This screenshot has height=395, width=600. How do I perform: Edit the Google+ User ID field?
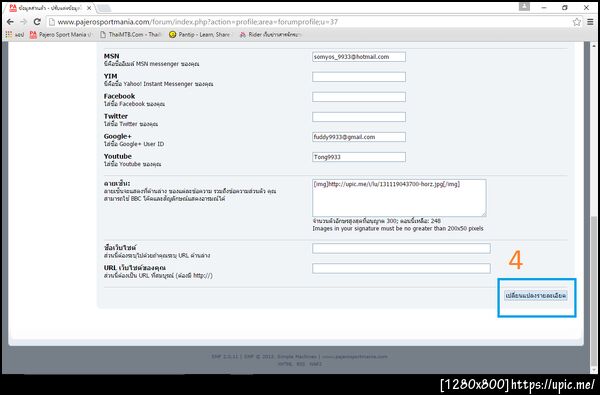359,137
